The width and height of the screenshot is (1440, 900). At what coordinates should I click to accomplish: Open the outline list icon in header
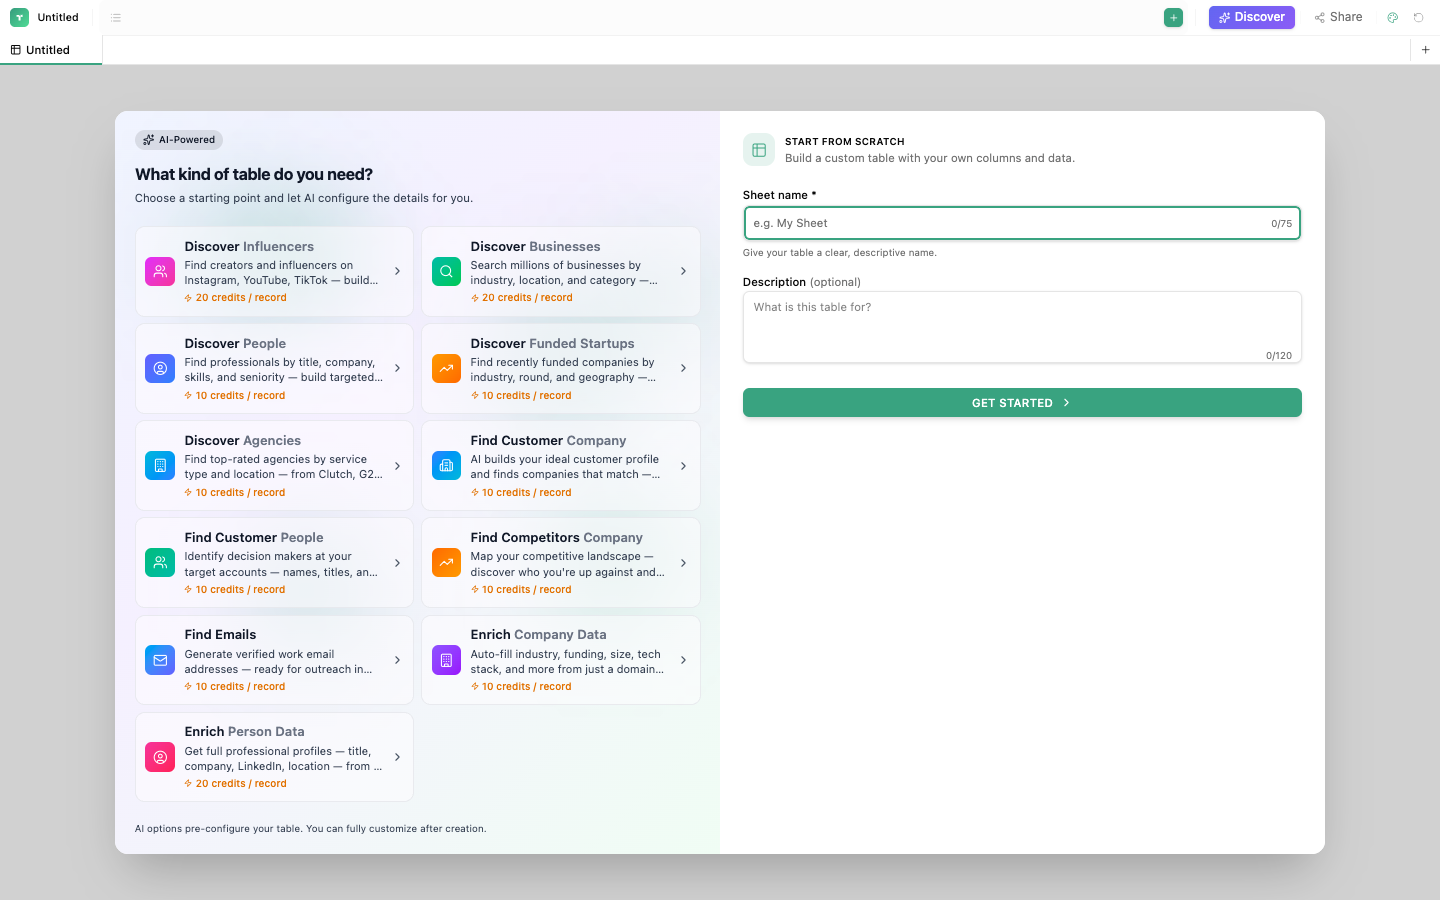116,17
